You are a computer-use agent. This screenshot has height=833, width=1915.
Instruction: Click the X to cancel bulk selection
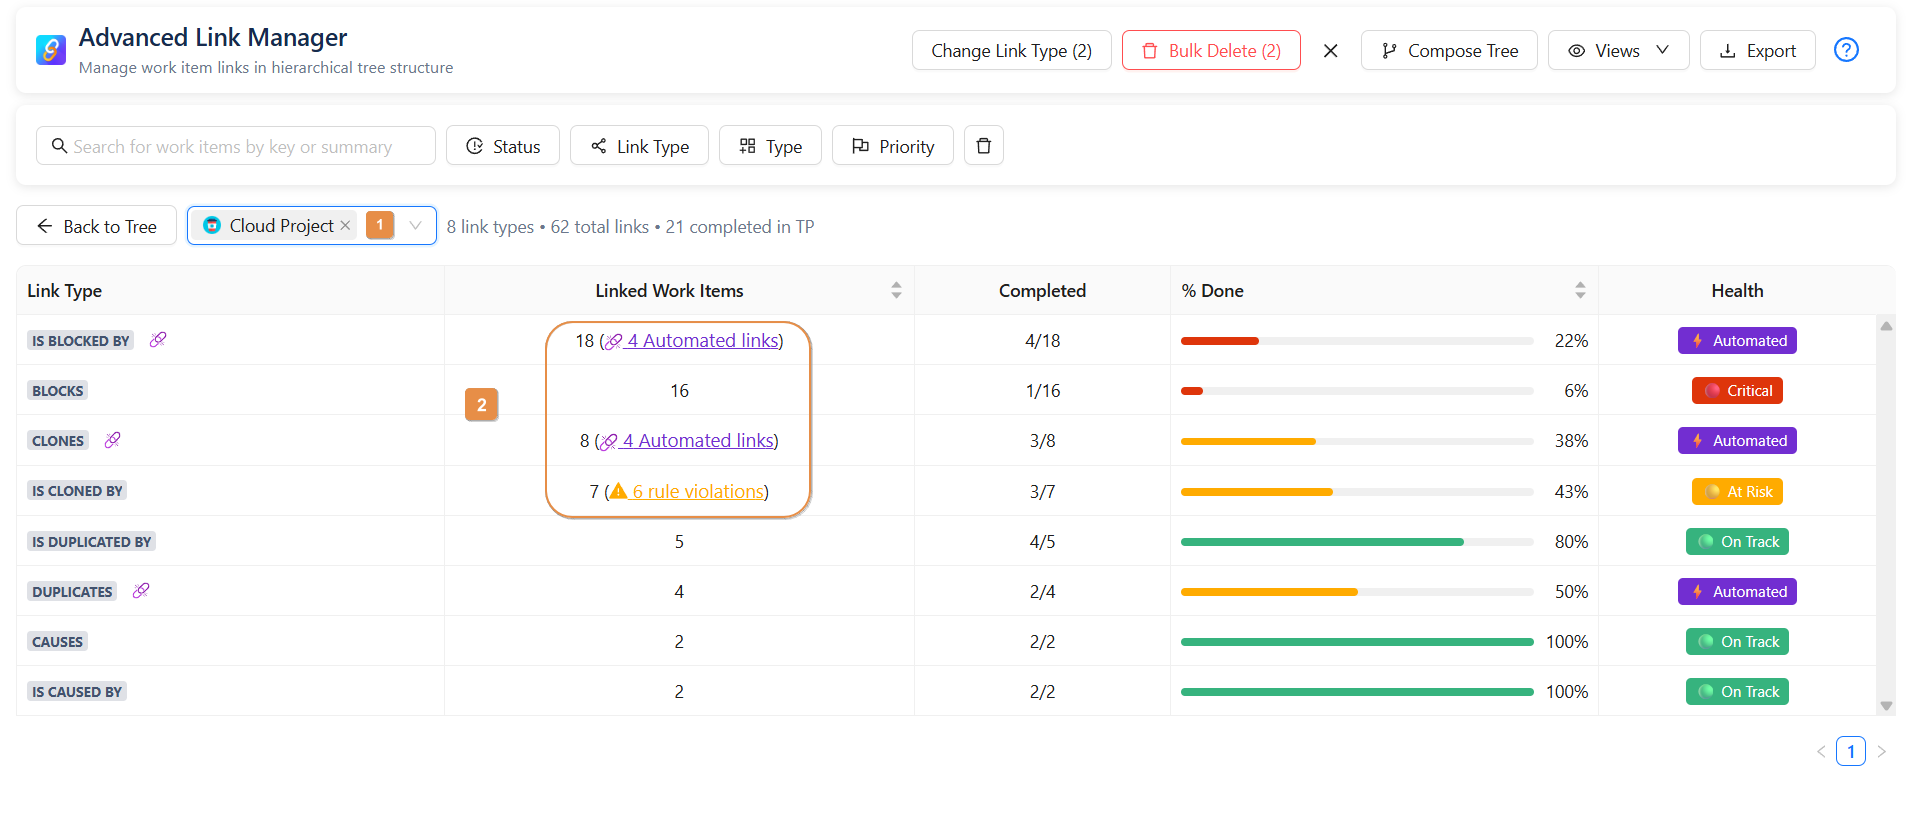click(1330, 51)
